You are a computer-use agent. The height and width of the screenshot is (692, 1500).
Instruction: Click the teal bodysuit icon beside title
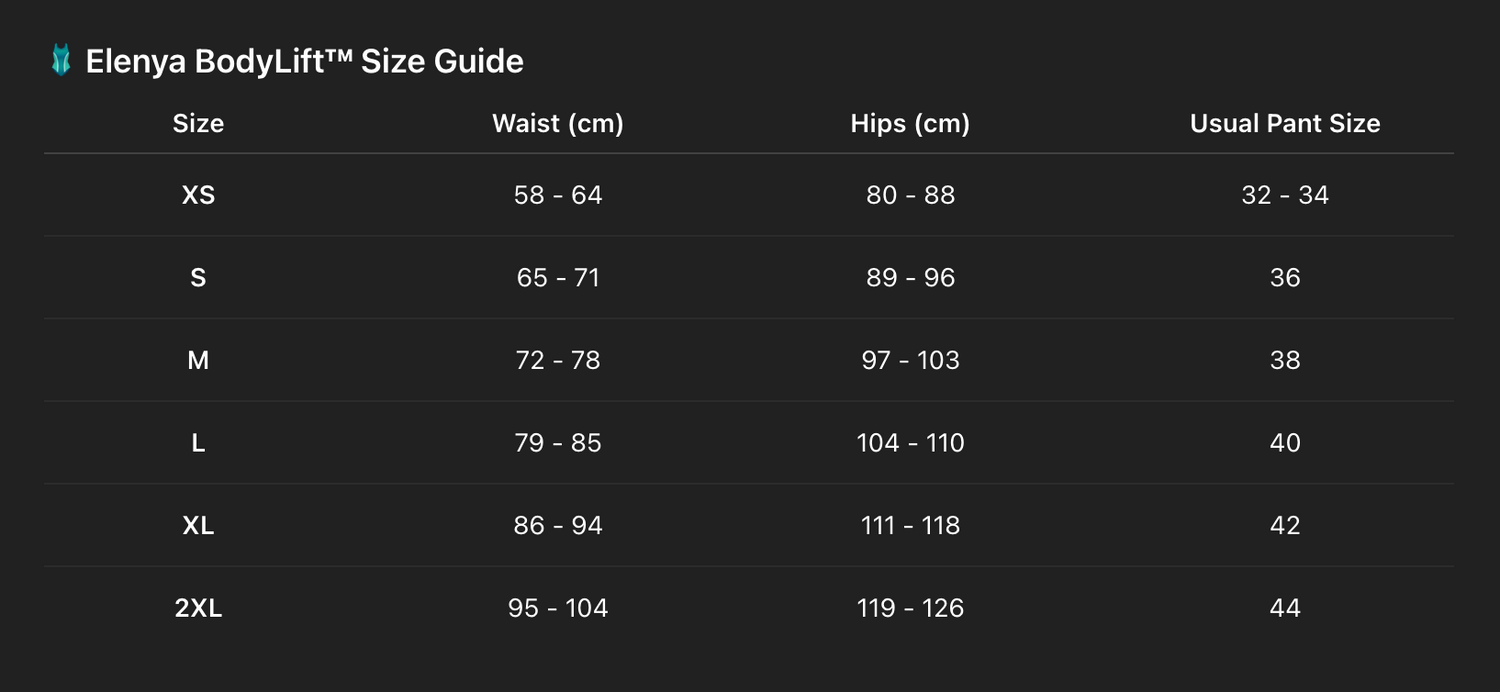tap(61, 61)
